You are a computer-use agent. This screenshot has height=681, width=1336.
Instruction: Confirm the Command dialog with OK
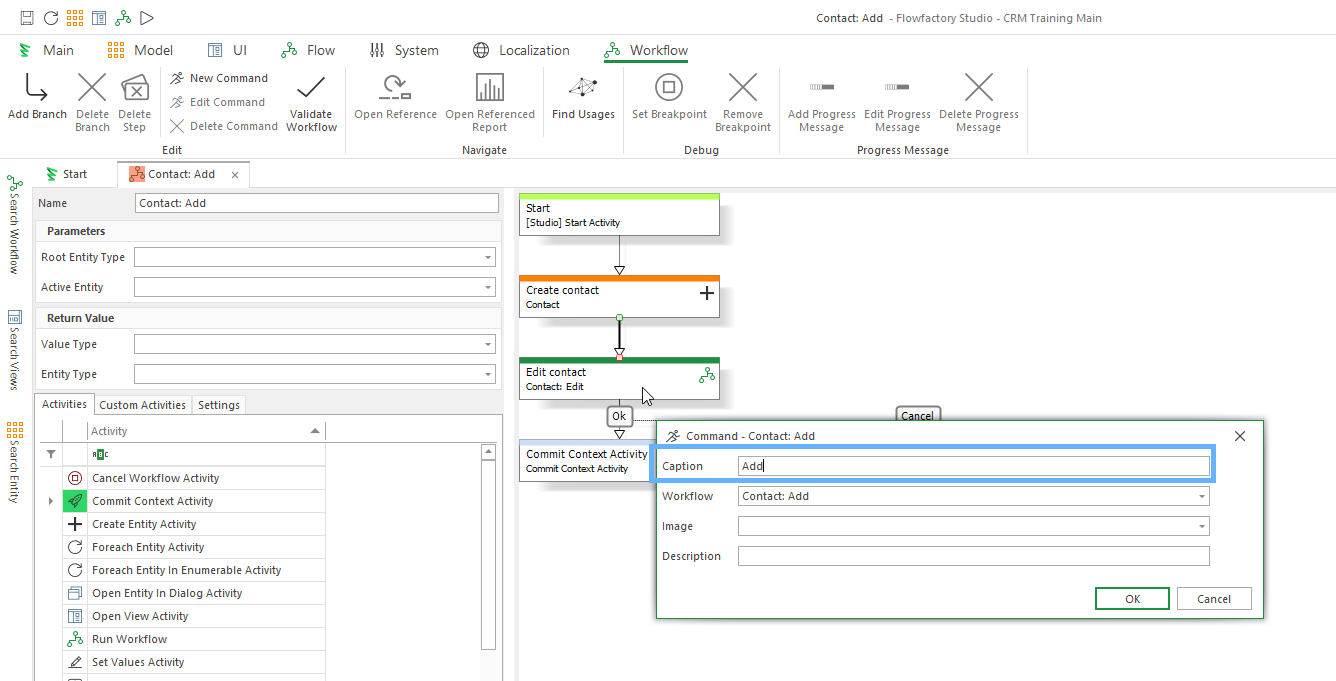coord(1132,599)
